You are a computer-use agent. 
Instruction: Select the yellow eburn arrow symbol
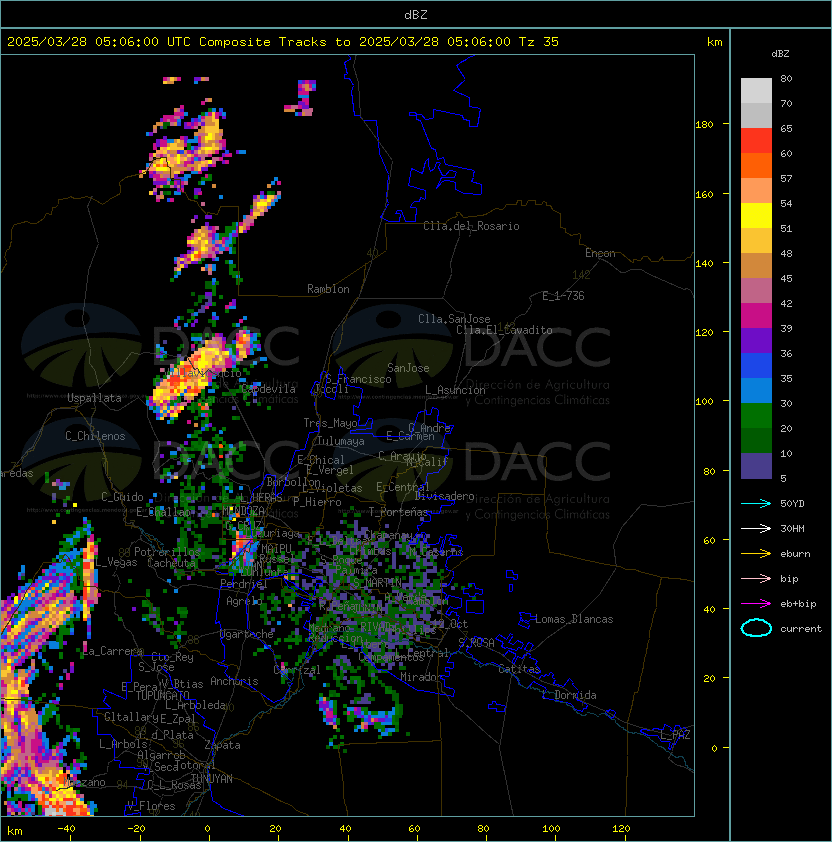pos(756,554)
